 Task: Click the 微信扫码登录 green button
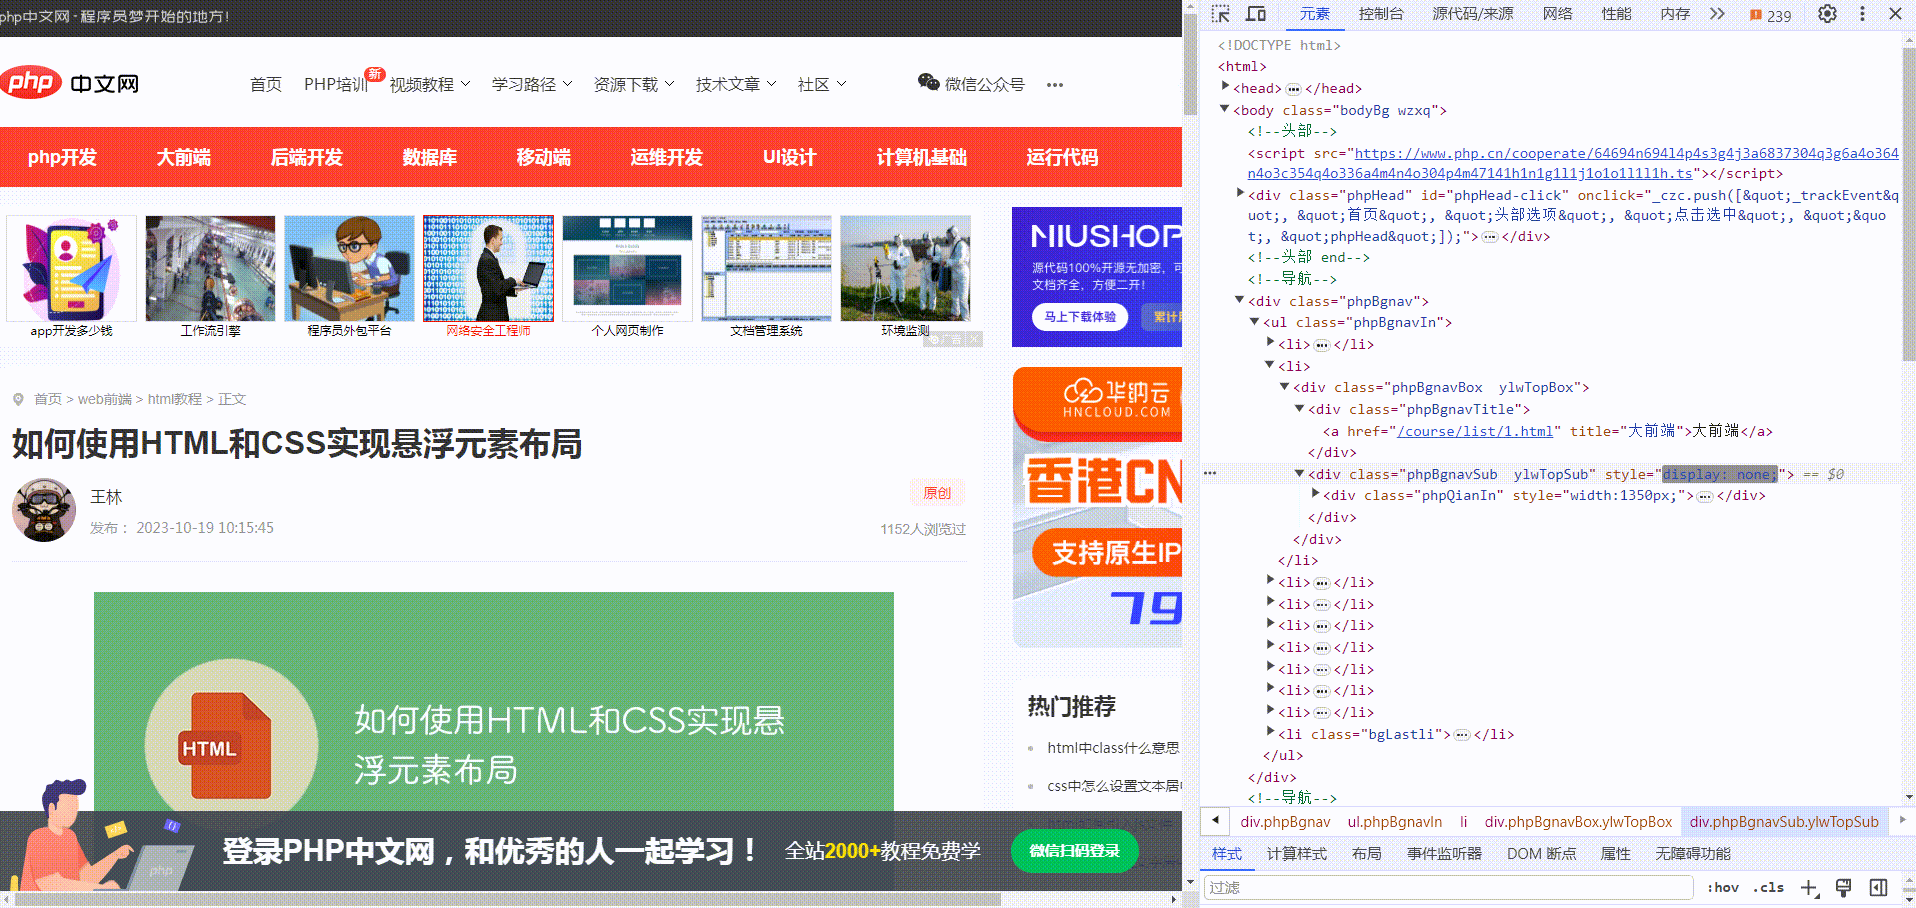[1075, 851]
